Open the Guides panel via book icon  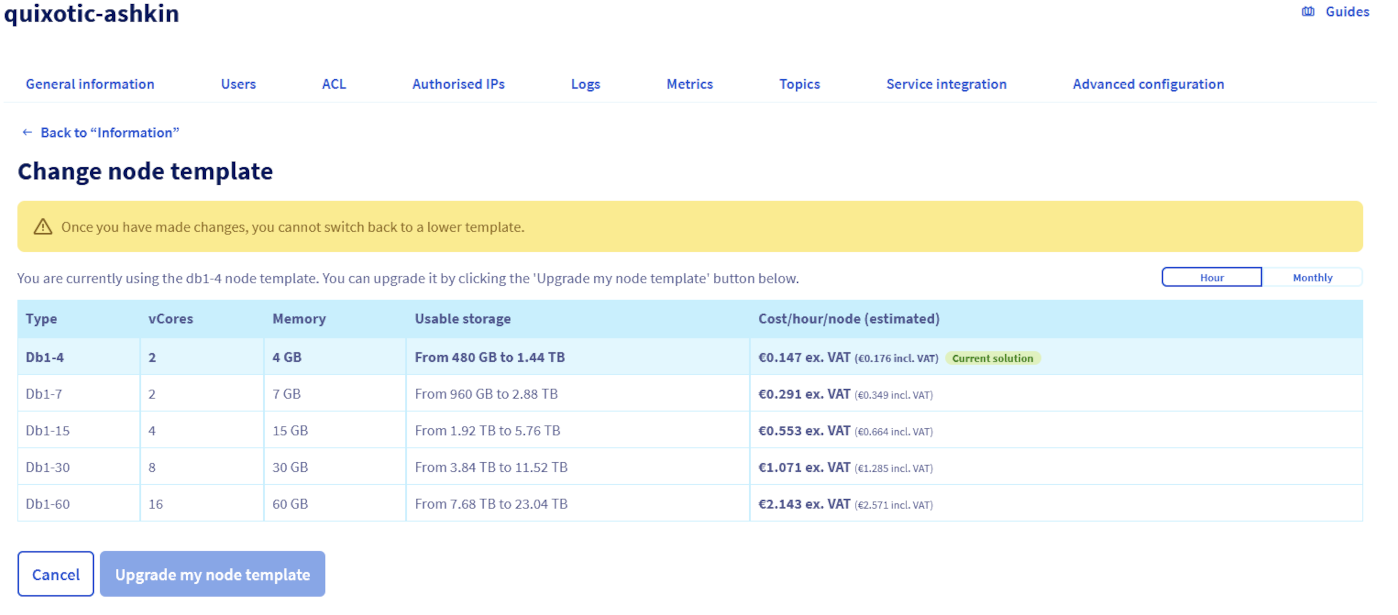coord(1307,11)
